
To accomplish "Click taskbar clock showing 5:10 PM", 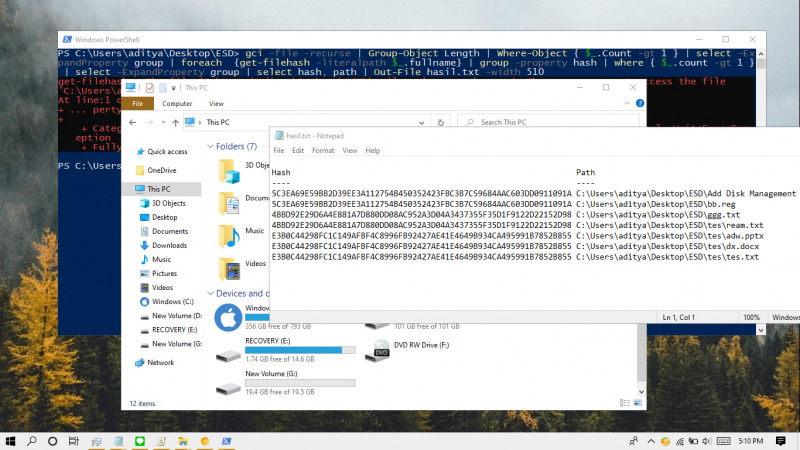I will point(751,441).
